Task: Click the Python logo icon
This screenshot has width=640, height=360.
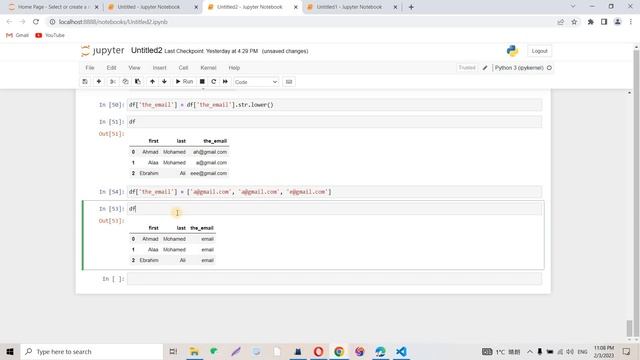Action: pyautogui.click(x=512, y=51)
